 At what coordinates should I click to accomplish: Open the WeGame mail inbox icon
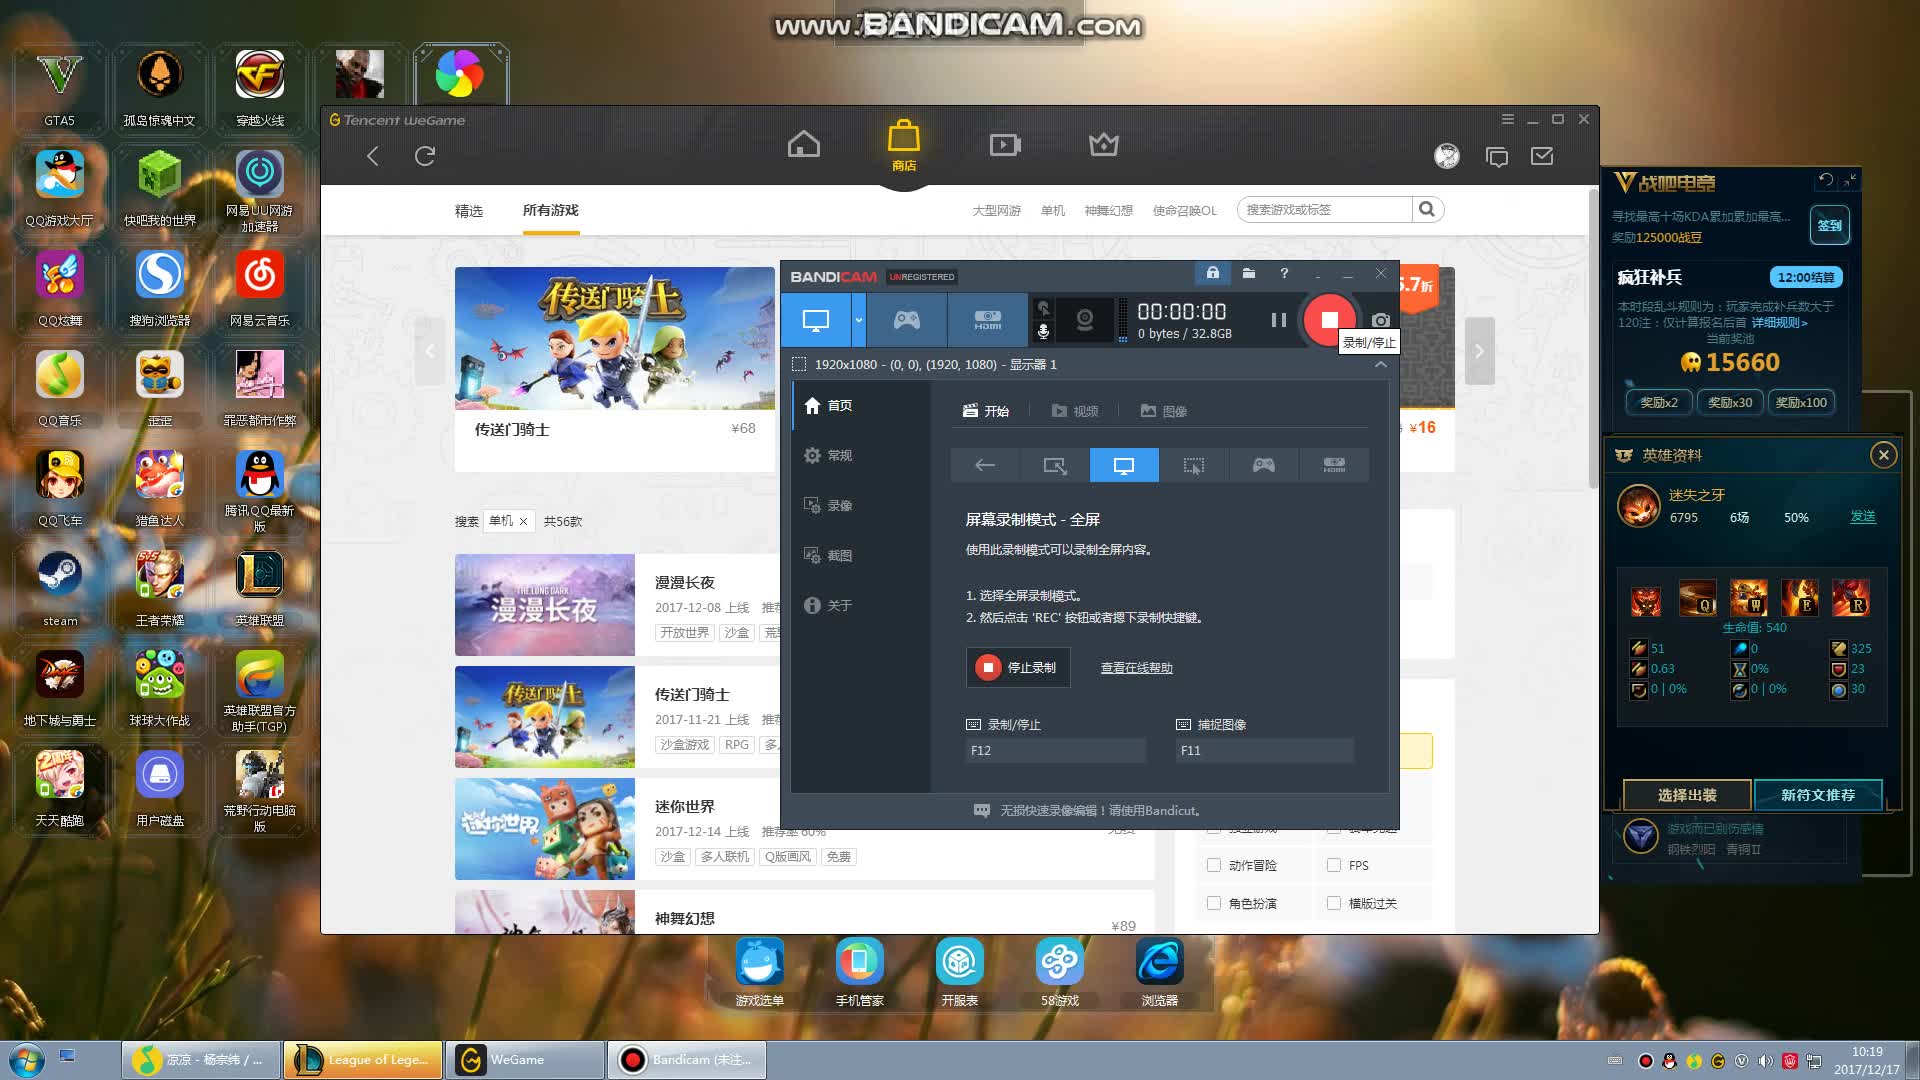click(1542, 156)
